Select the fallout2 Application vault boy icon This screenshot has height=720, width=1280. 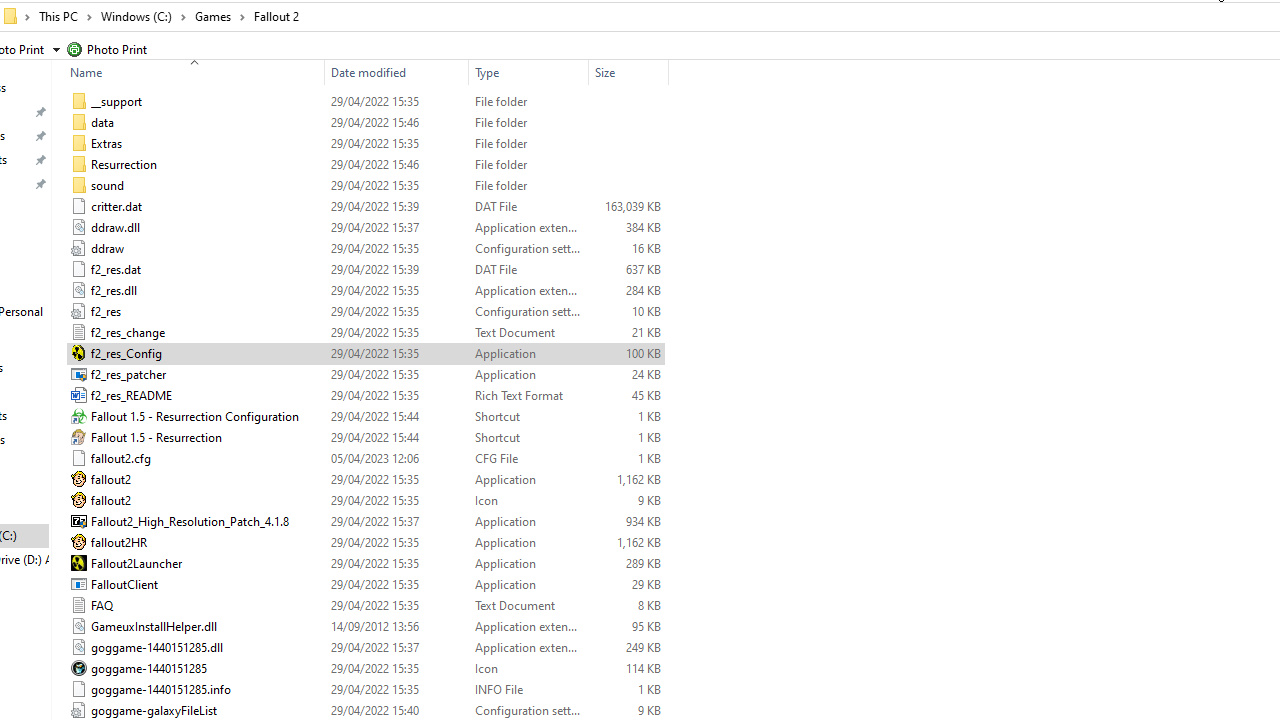pyautogui.click(x=79, y=479)
